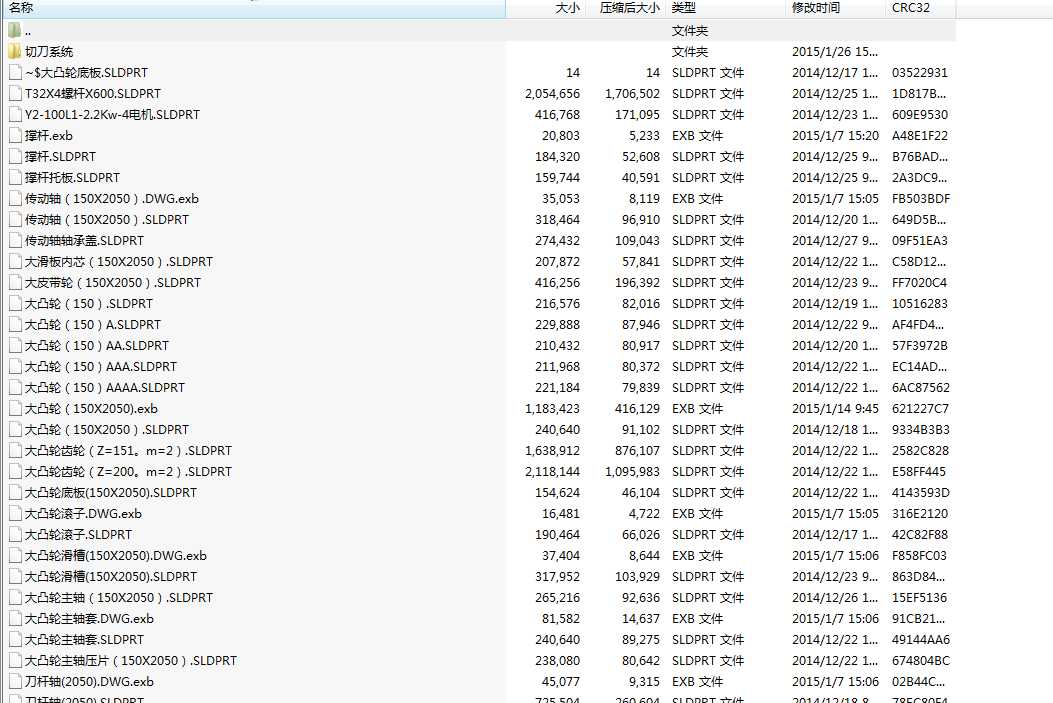Click file icon of 大凸轮（150X2050).exb
This screenshot has height=703, width=1053.
coord(15,409)
